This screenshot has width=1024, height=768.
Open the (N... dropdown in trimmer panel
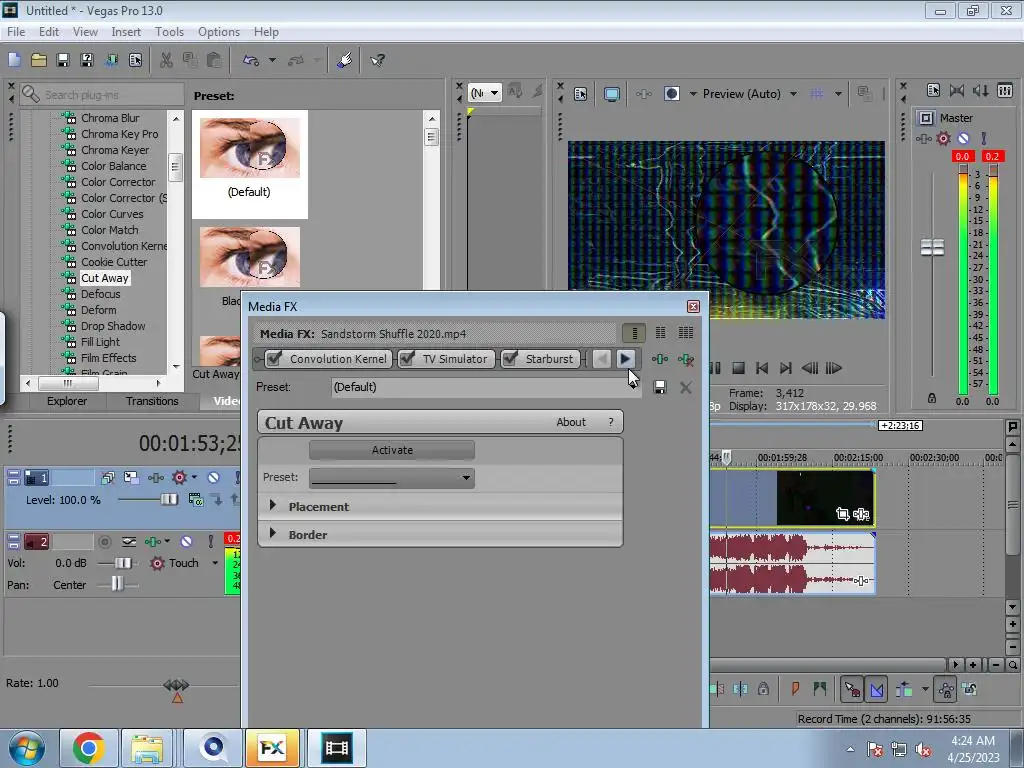pos(485,93)
